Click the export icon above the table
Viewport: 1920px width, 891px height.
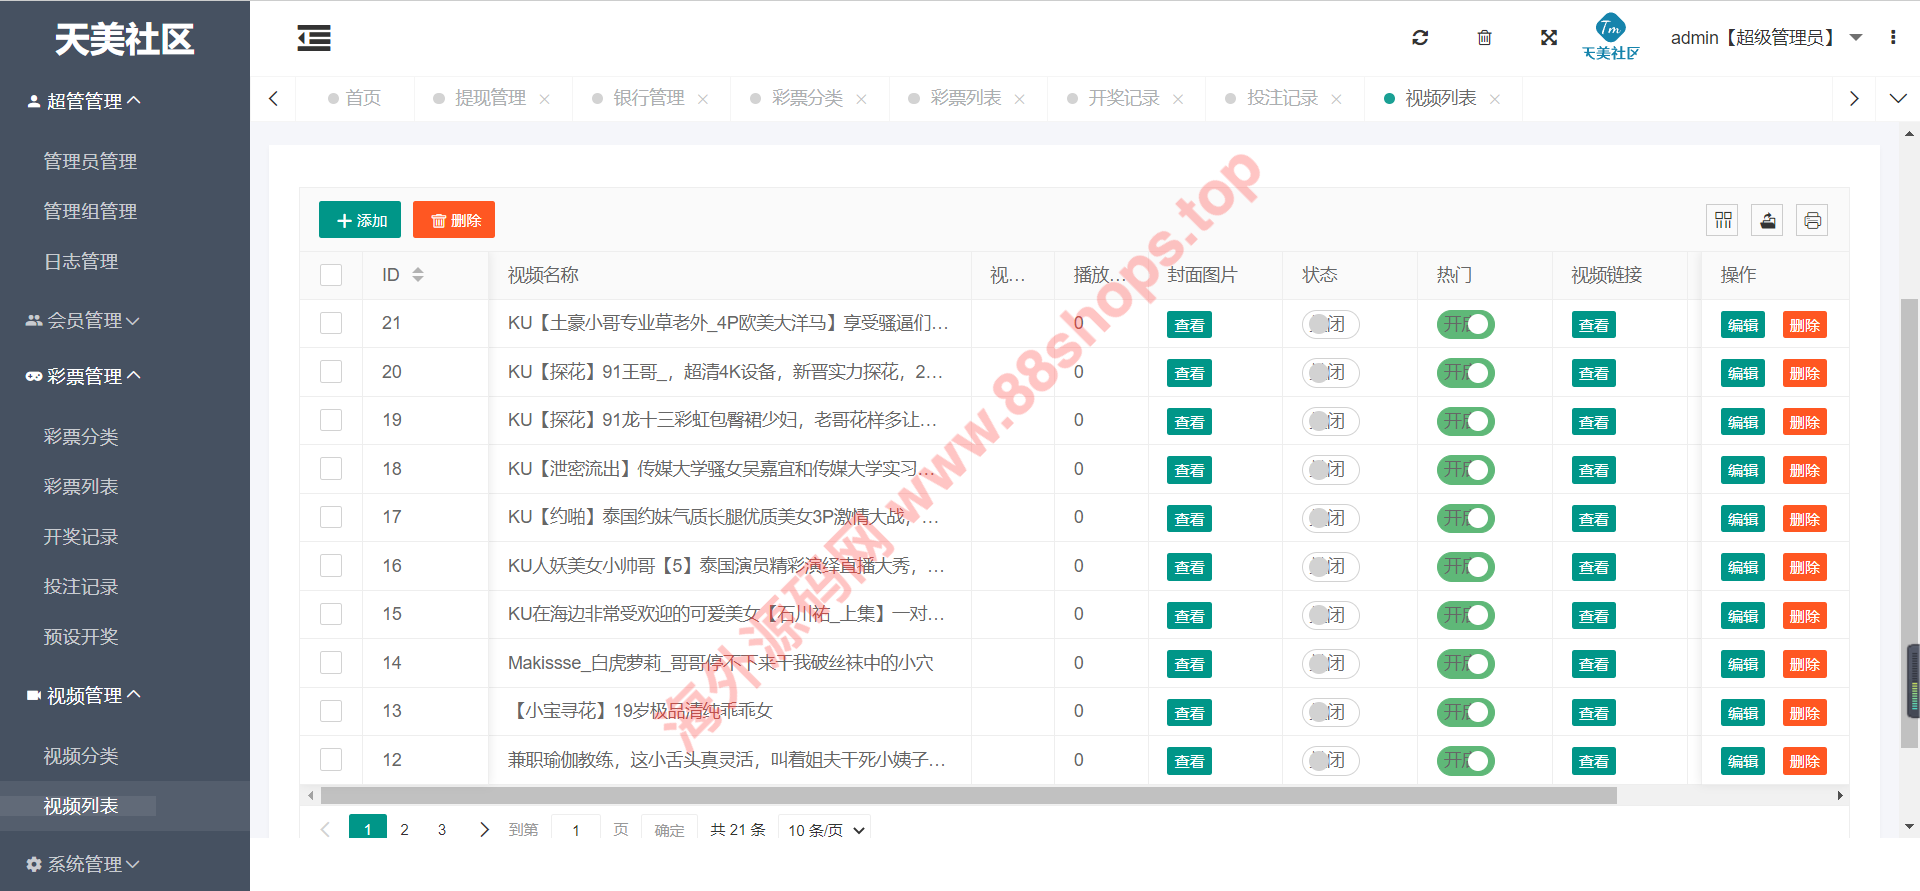(1768, 220)
